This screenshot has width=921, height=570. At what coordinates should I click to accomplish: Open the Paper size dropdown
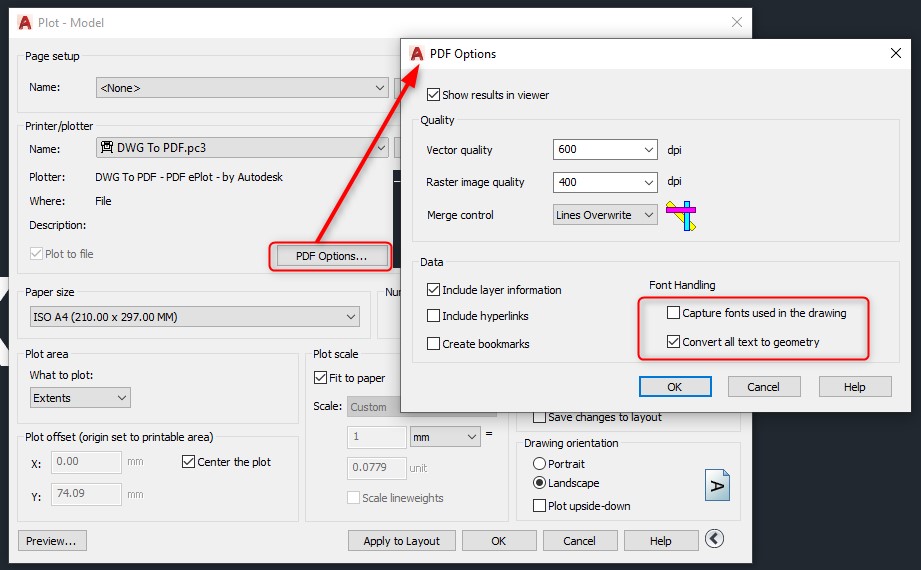coord(194,317)
